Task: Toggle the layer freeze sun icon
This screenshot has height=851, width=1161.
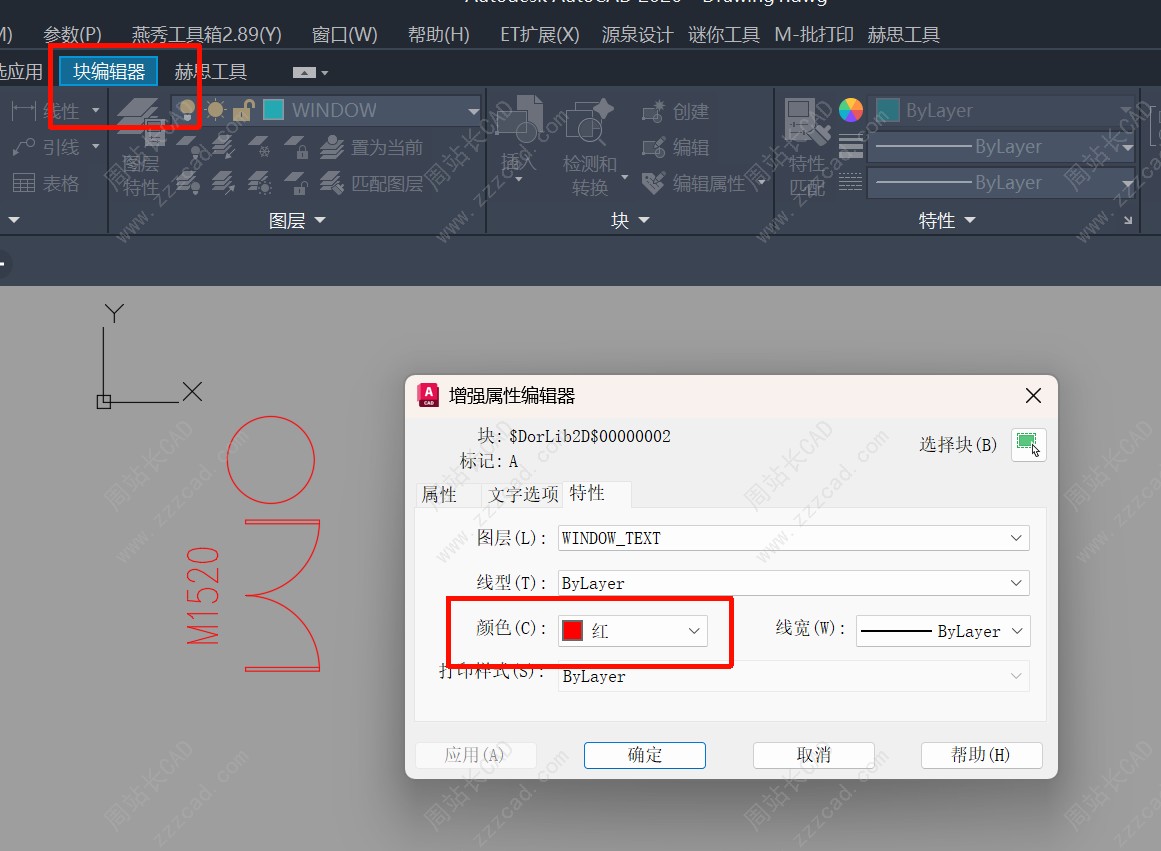Action: click(x=215, y=110)
